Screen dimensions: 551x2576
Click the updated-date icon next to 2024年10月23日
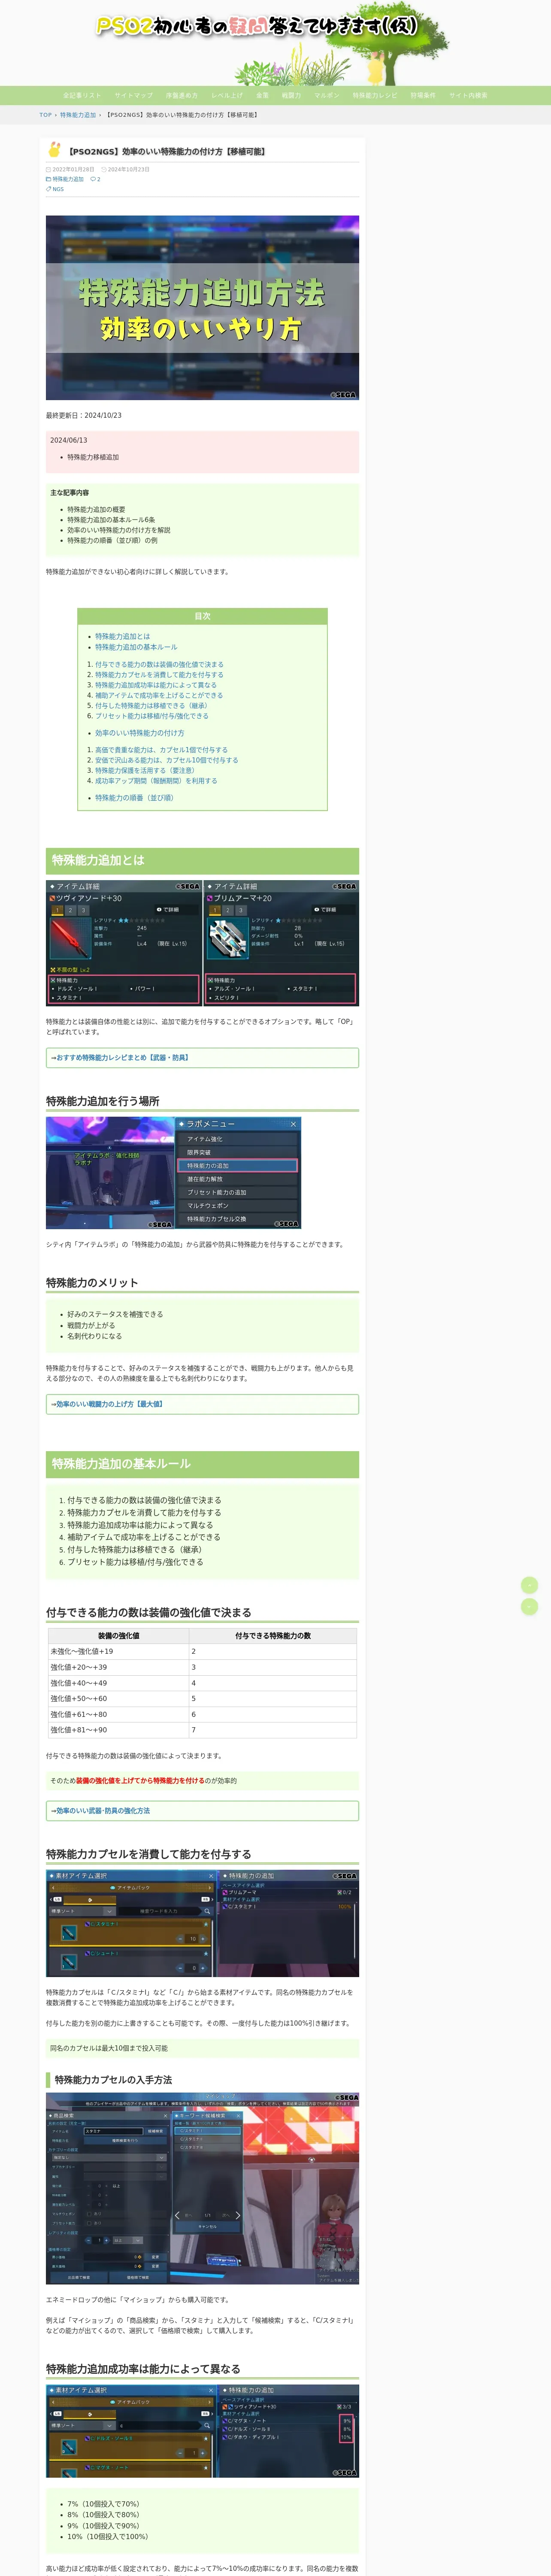(x=103, y=170)
